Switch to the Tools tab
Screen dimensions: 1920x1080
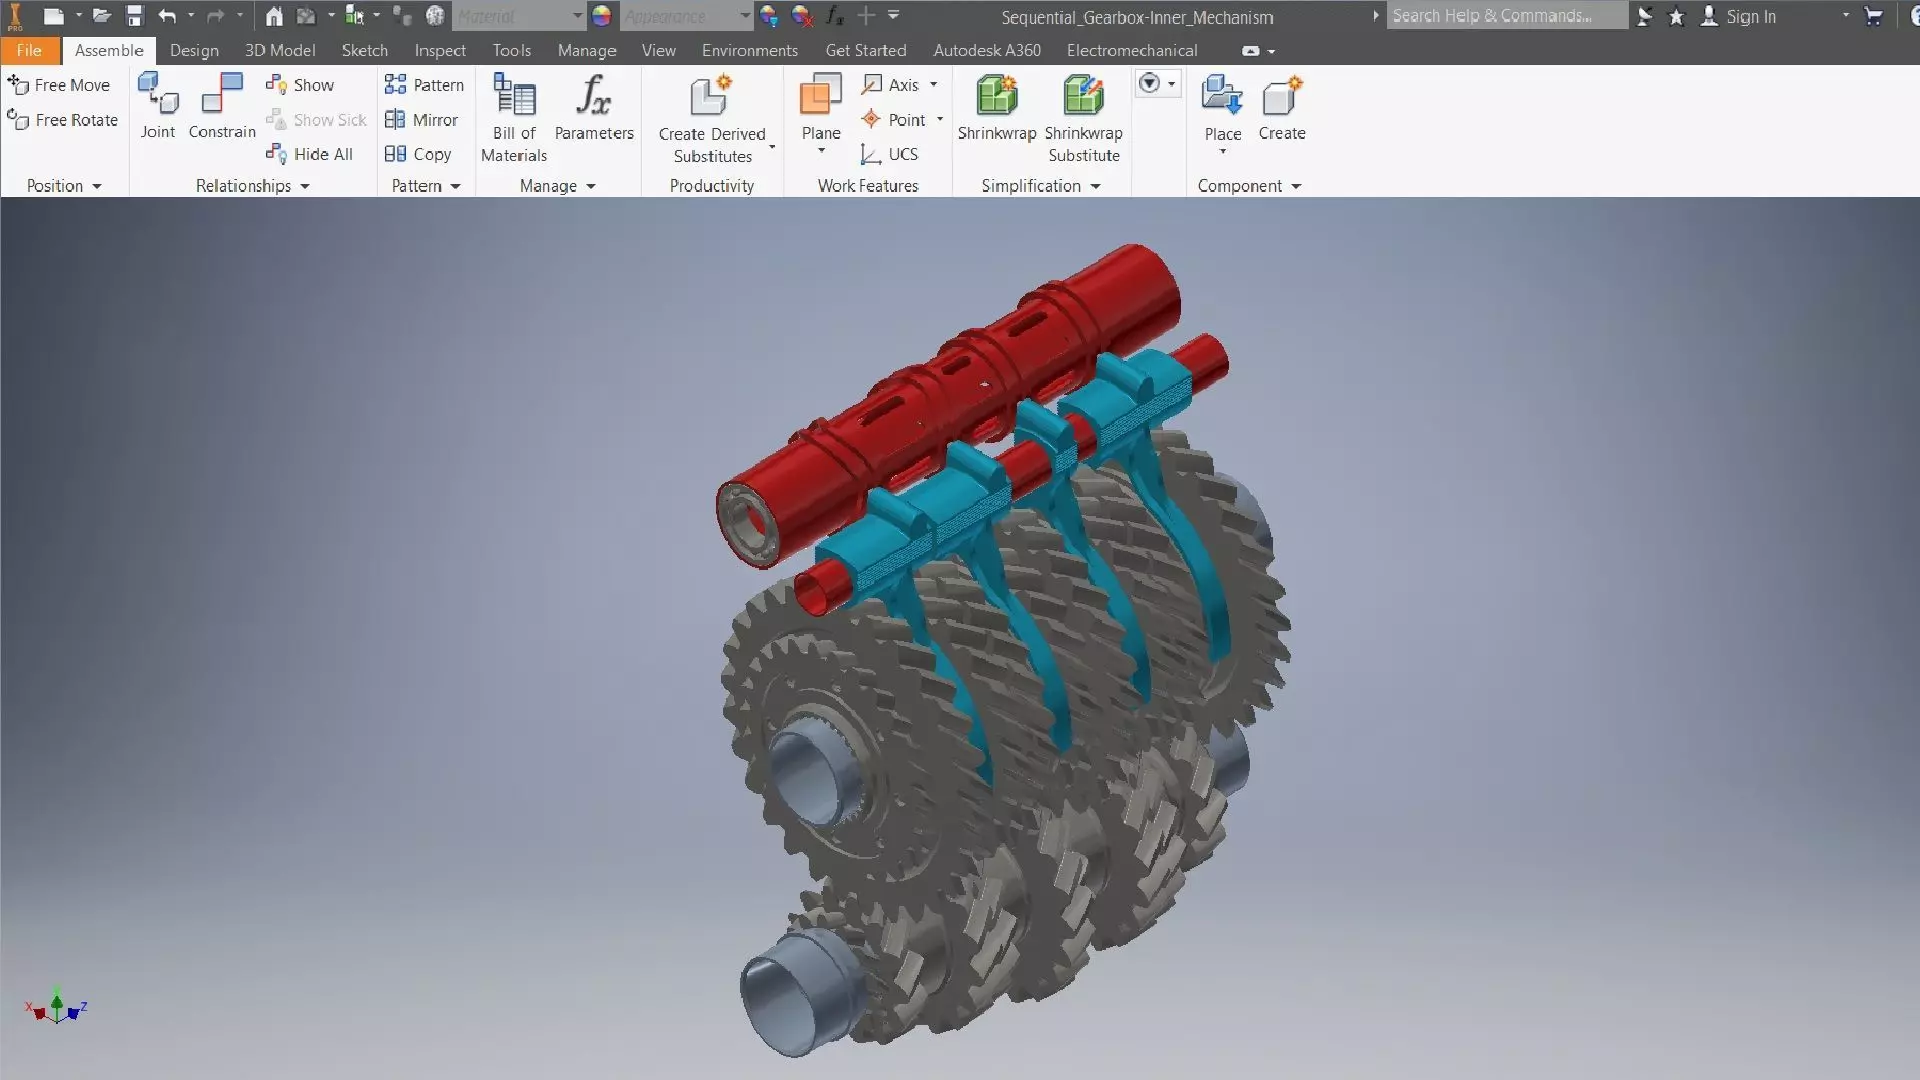tap(511, 50)
